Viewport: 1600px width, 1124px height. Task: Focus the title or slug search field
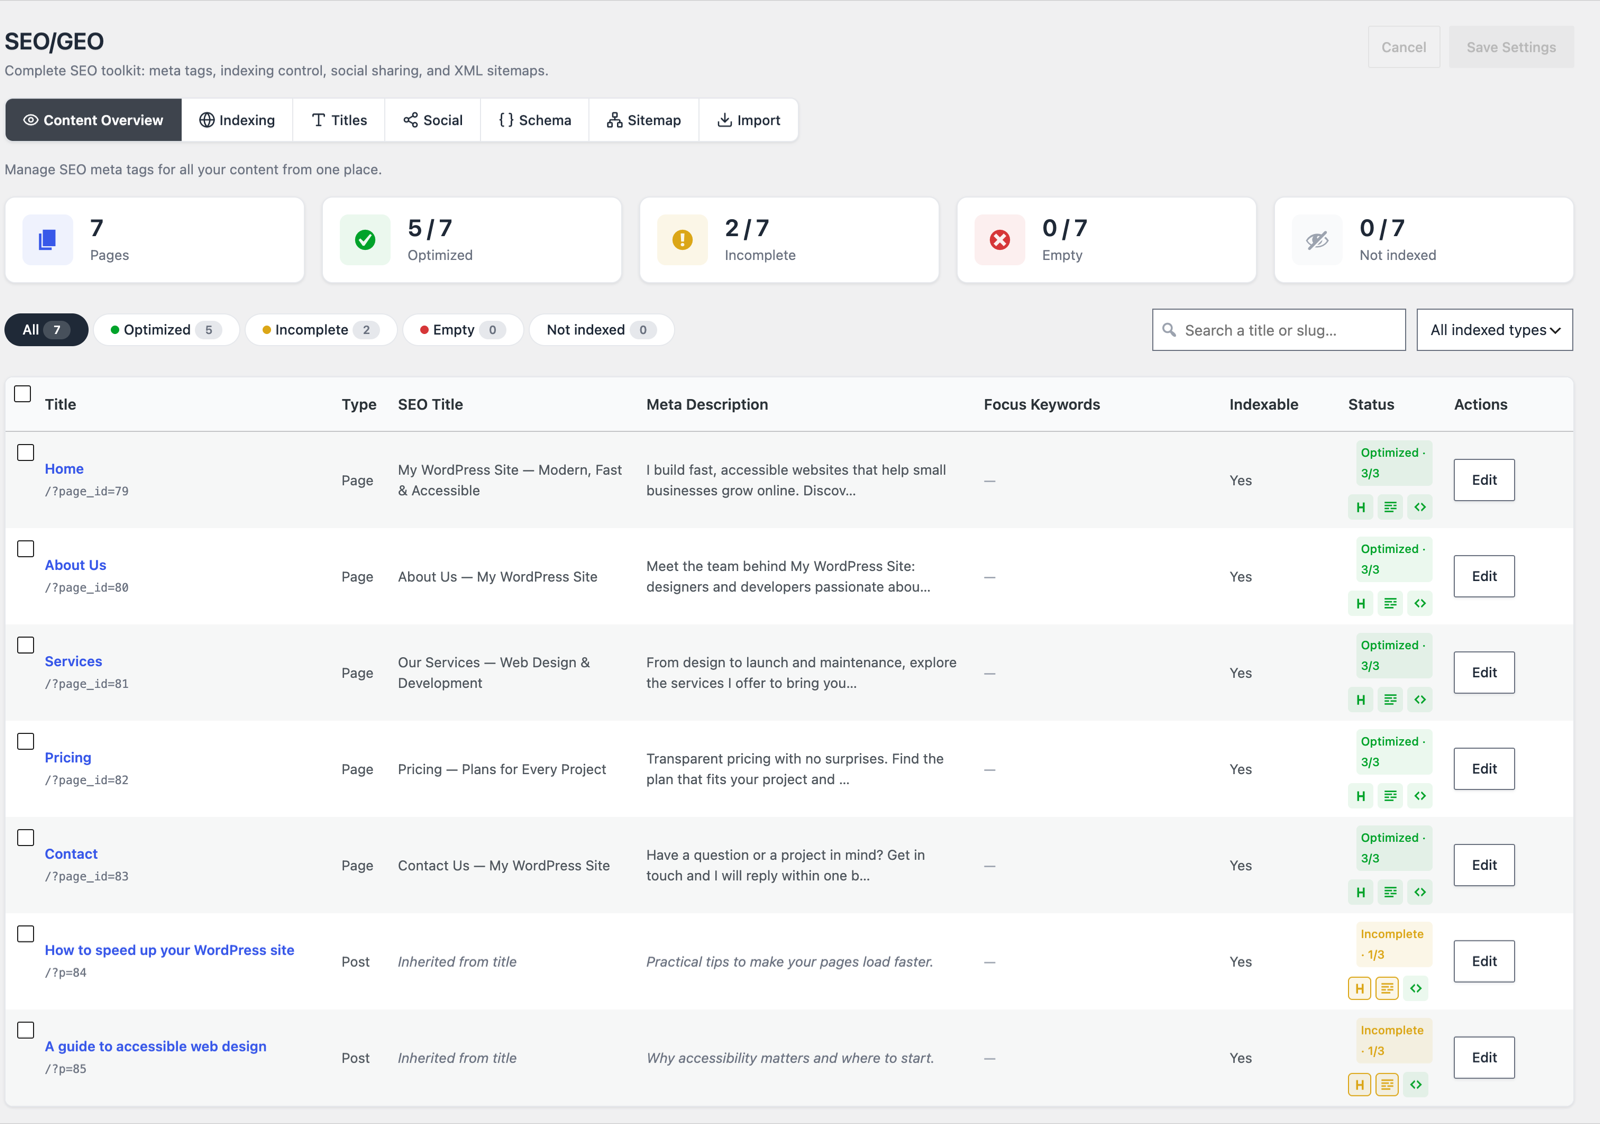(1279, 330)
